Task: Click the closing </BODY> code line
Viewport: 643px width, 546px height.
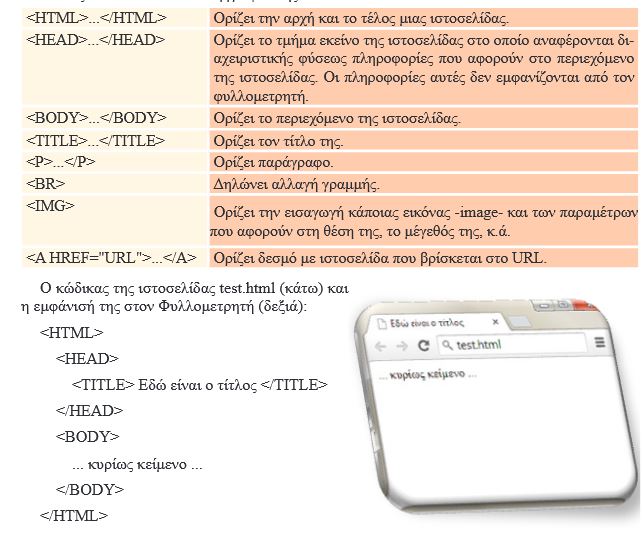Action: click(x=90, y=490)
